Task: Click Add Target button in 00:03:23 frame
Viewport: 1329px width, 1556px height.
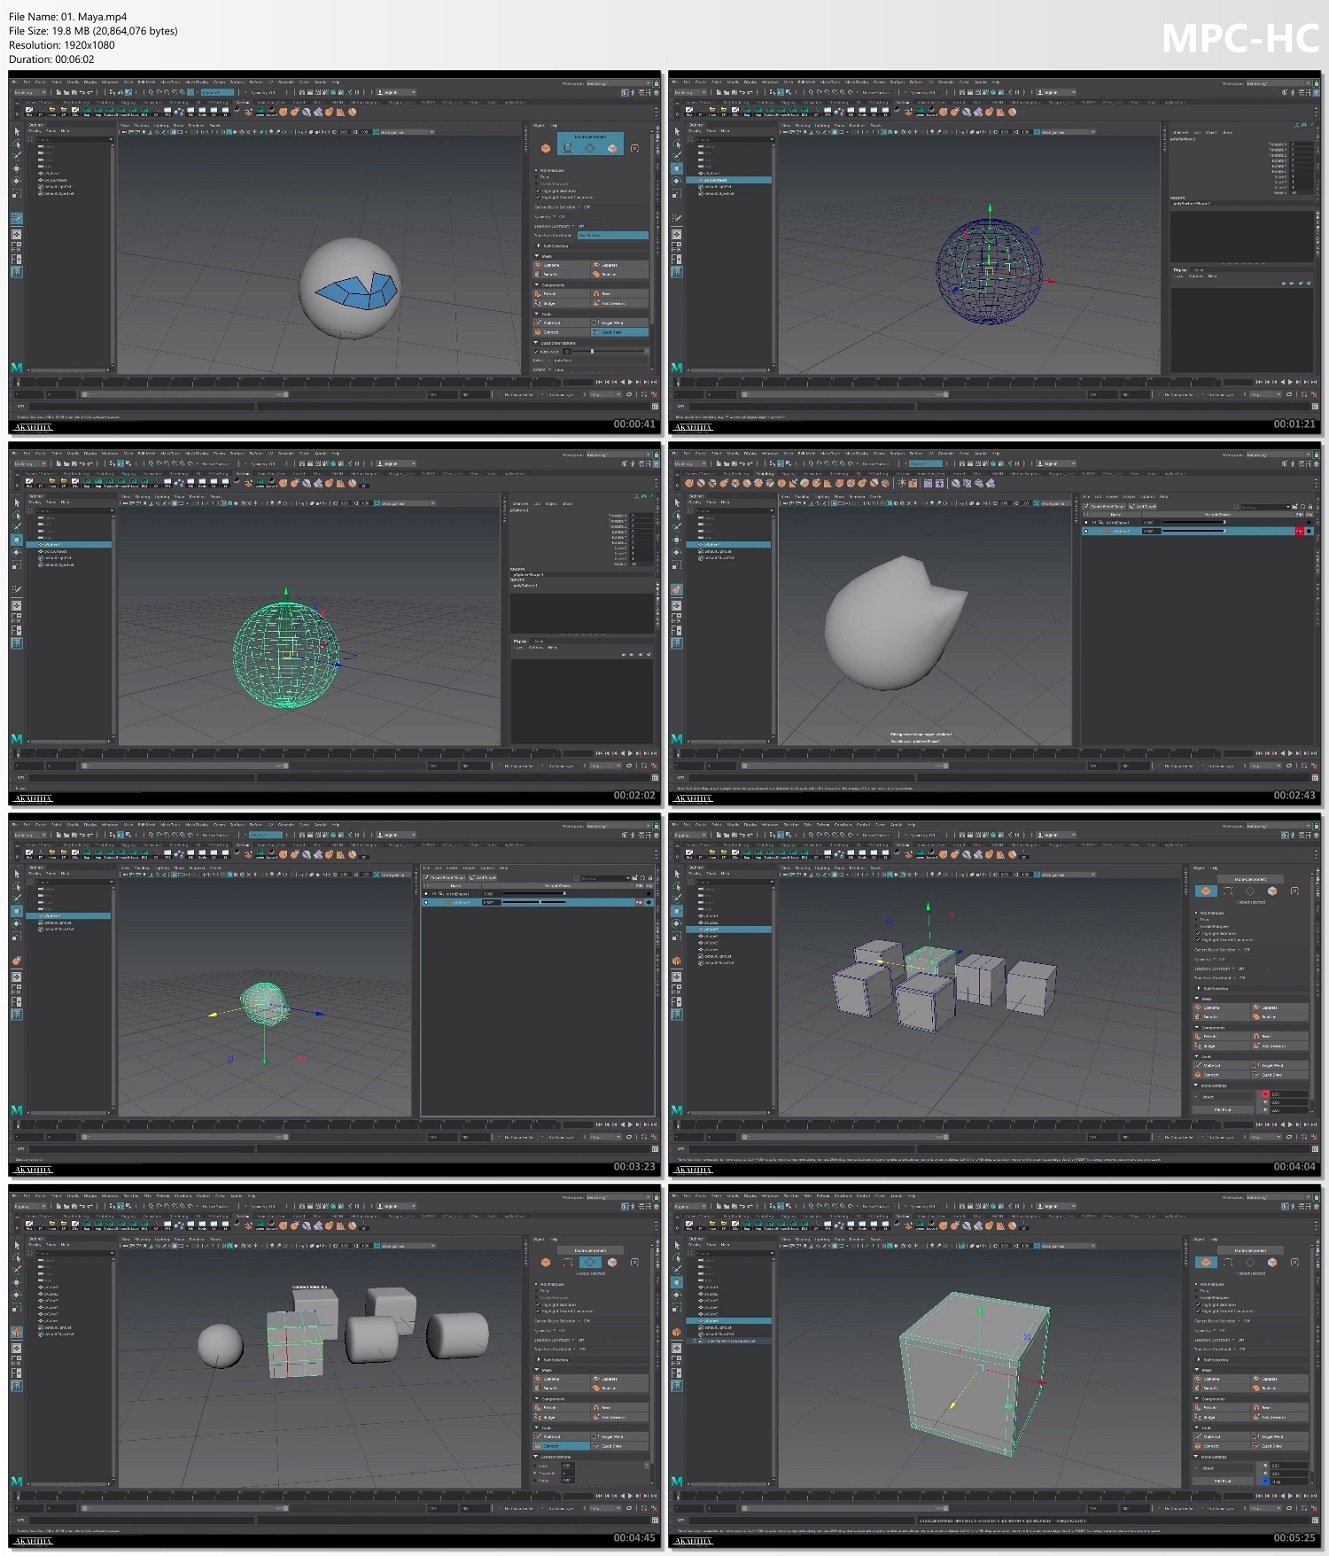Action: point(484,877)
